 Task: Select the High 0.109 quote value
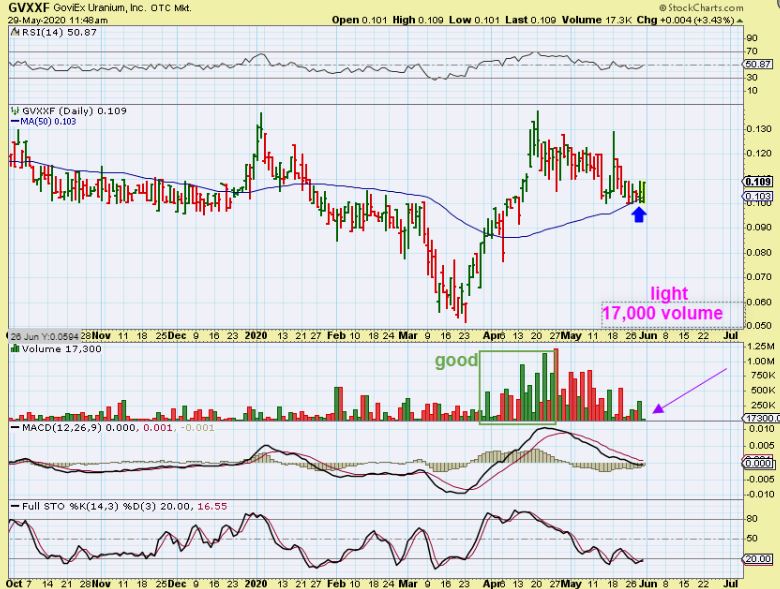pos(417,20)
